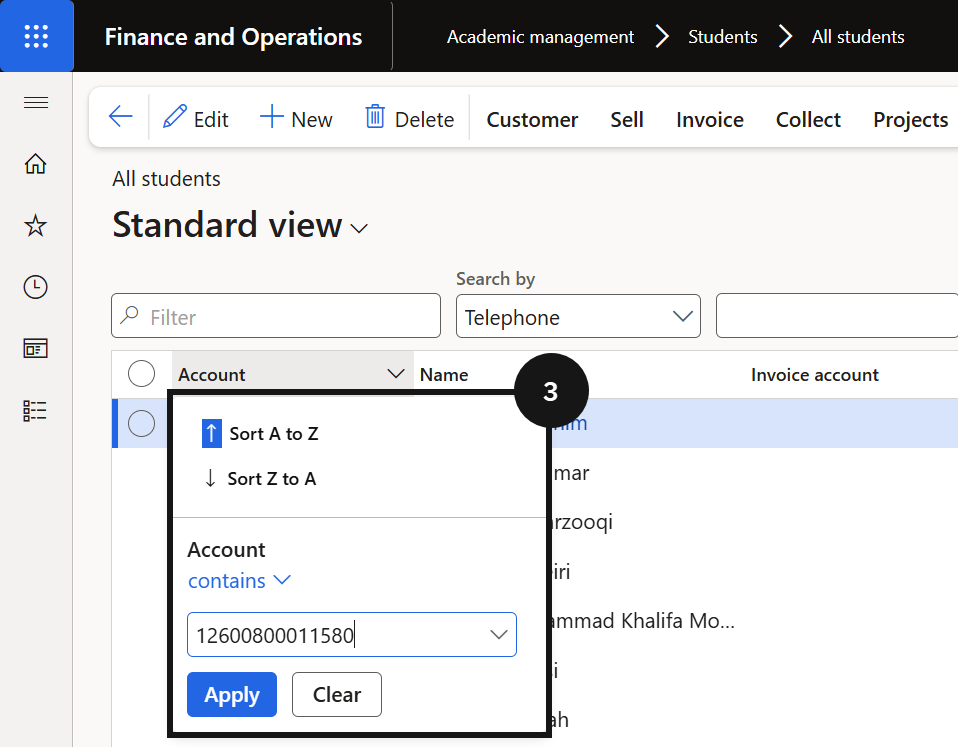Open the Customer tab
958x747 pixels.
[532, 119]
